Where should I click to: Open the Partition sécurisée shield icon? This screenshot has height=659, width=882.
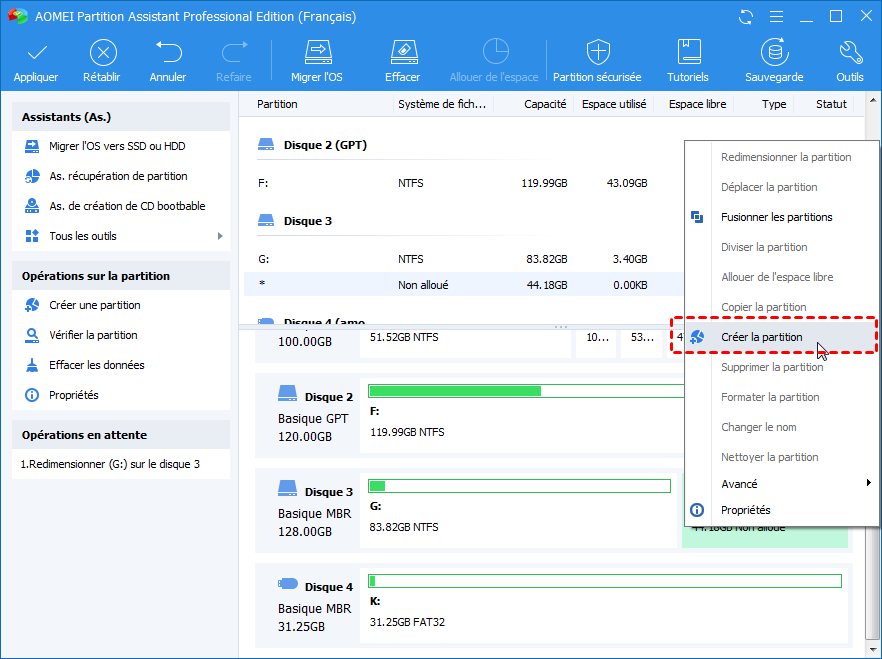pos(598,53)
